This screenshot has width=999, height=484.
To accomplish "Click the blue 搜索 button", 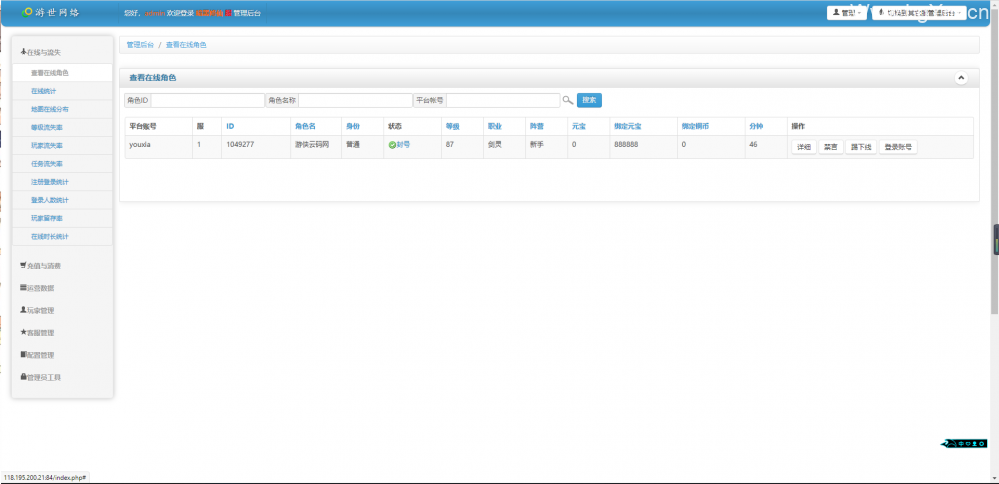I will 589,100.
